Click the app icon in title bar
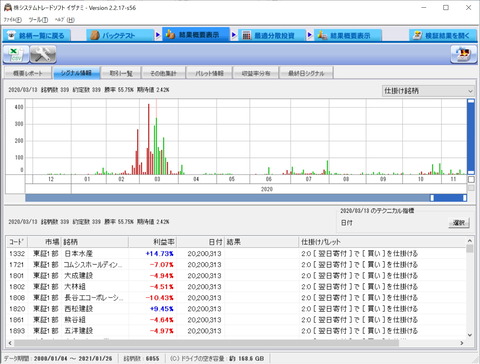This screenshot has height=364, width=480. 7,8
